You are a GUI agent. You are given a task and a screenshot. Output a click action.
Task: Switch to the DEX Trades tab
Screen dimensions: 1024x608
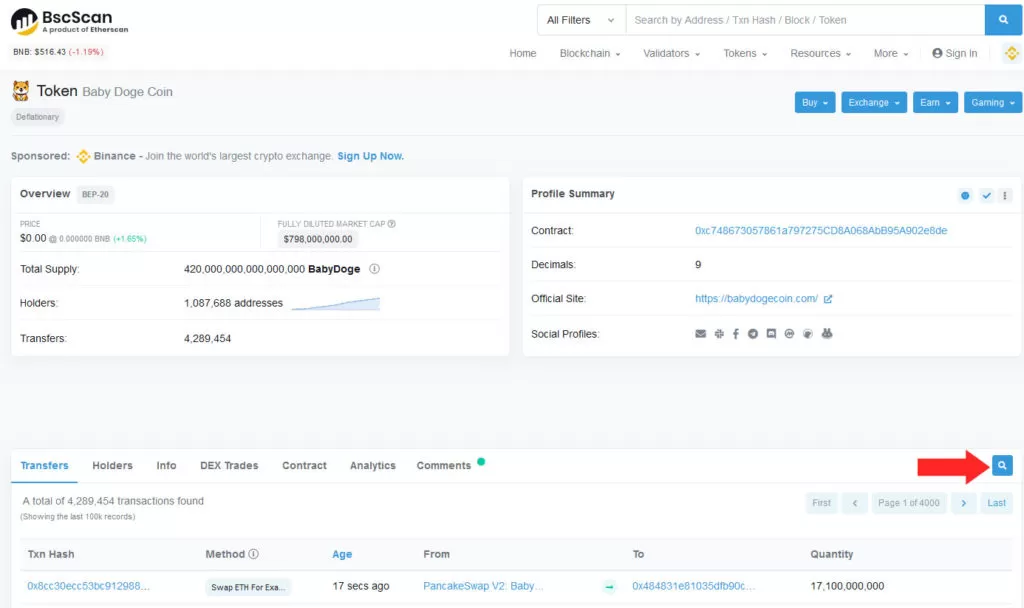[x=229, y=466]
